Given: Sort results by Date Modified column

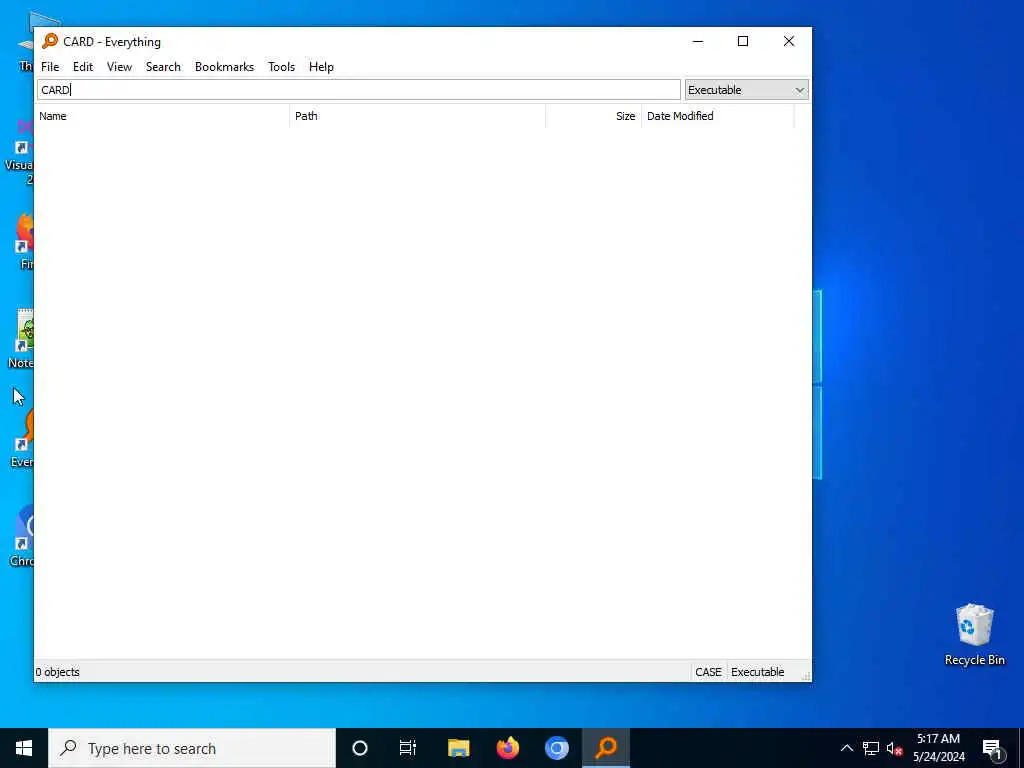Looking at the screenshot, I should coord(718,116).
